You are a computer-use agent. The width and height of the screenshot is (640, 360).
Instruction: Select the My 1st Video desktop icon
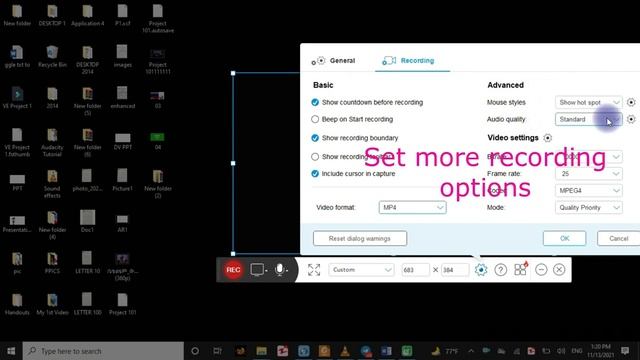pyautogui.click(x=52, y=304)
